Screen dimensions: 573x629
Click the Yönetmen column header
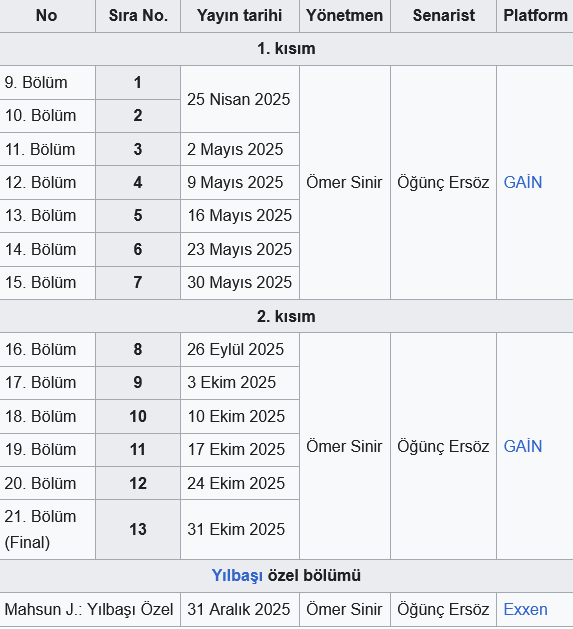click(x=345, y=16)
